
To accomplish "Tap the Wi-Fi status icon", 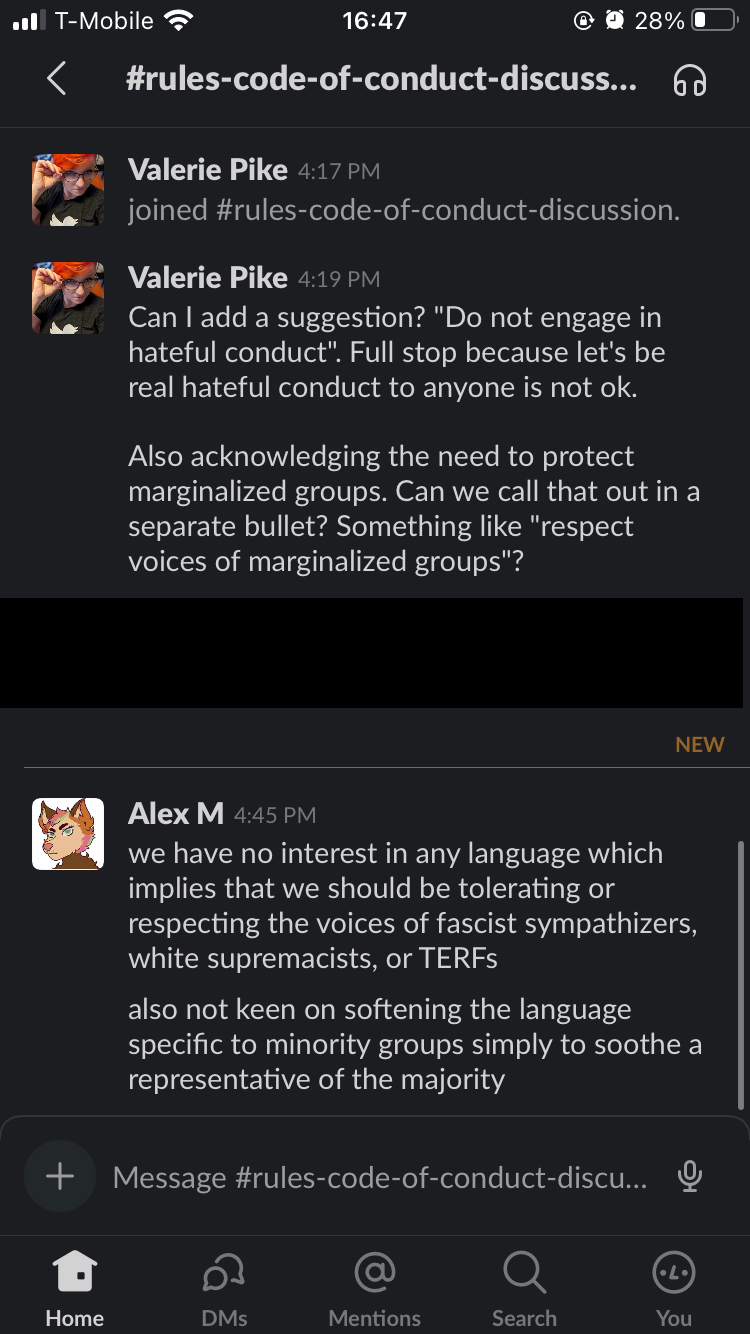I will (x=180, y=20).
